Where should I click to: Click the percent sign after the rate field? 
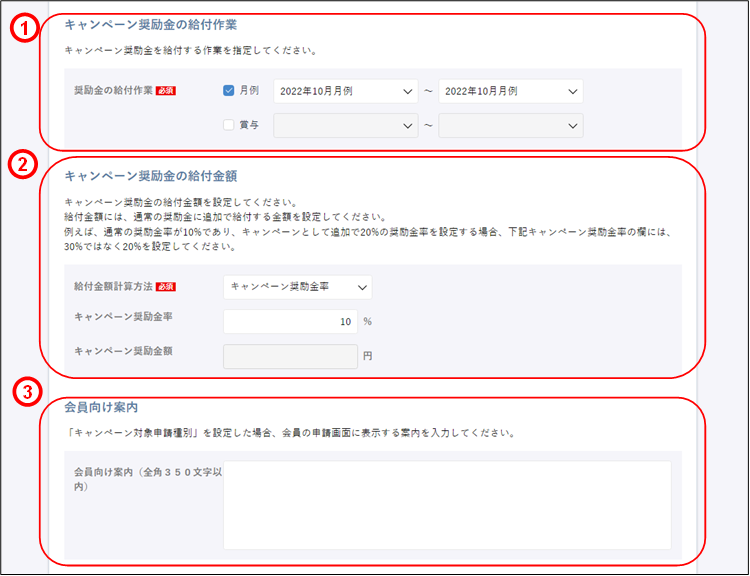pyautogui.click(x=367, y=321)
